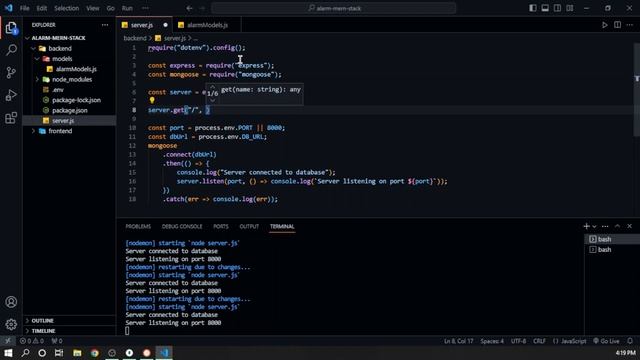The height and width of the screenshot is (360, 640).
Task: Expand the node_modules folder
Action: pos(37,80)
